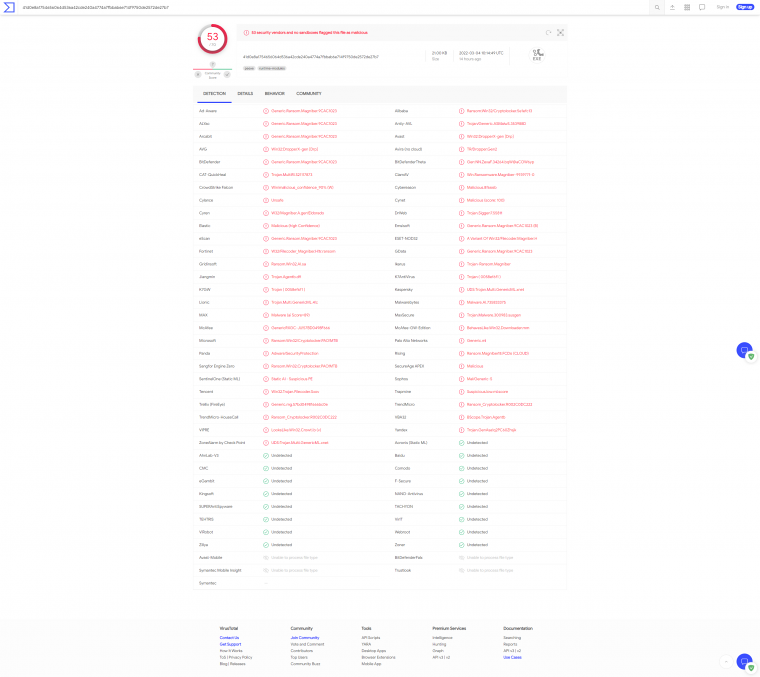Click the Searching documentation link
The height and width of the screenshot is (677, 760).
pos(512,638)
